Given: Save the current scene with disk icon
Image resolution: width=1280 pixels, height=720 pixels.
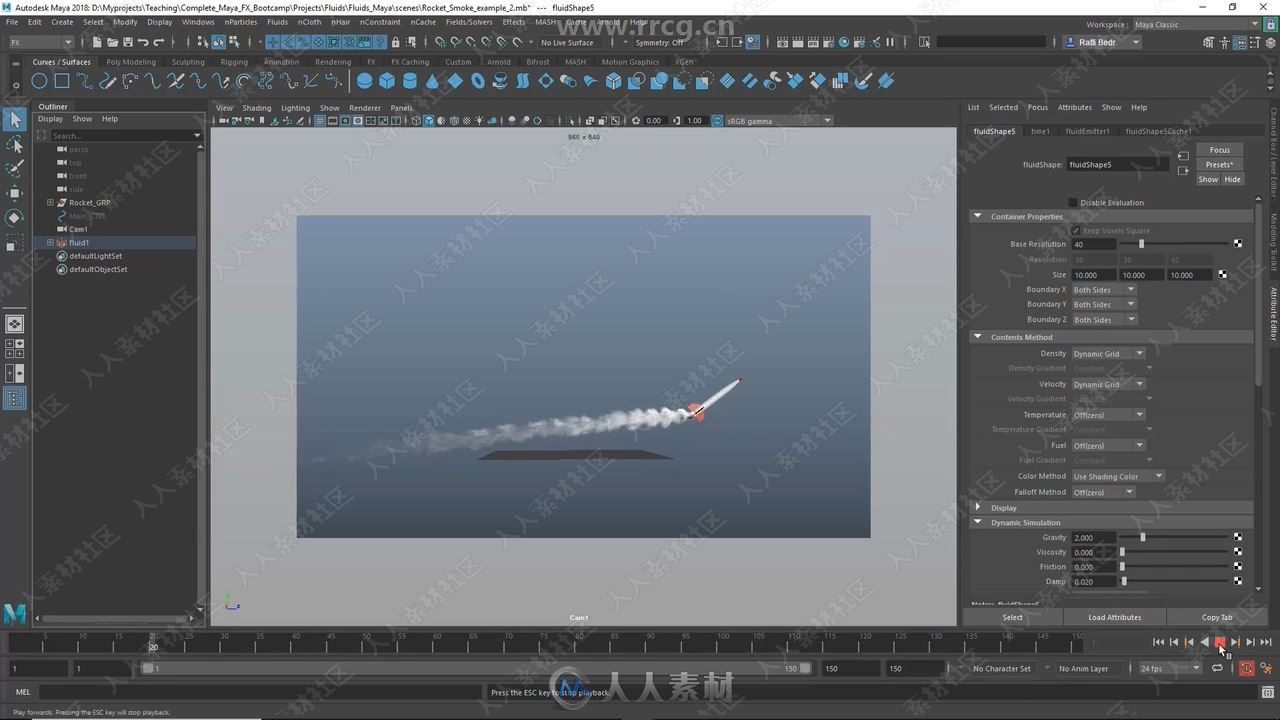Looking at the screenshot, I should 127,42.
